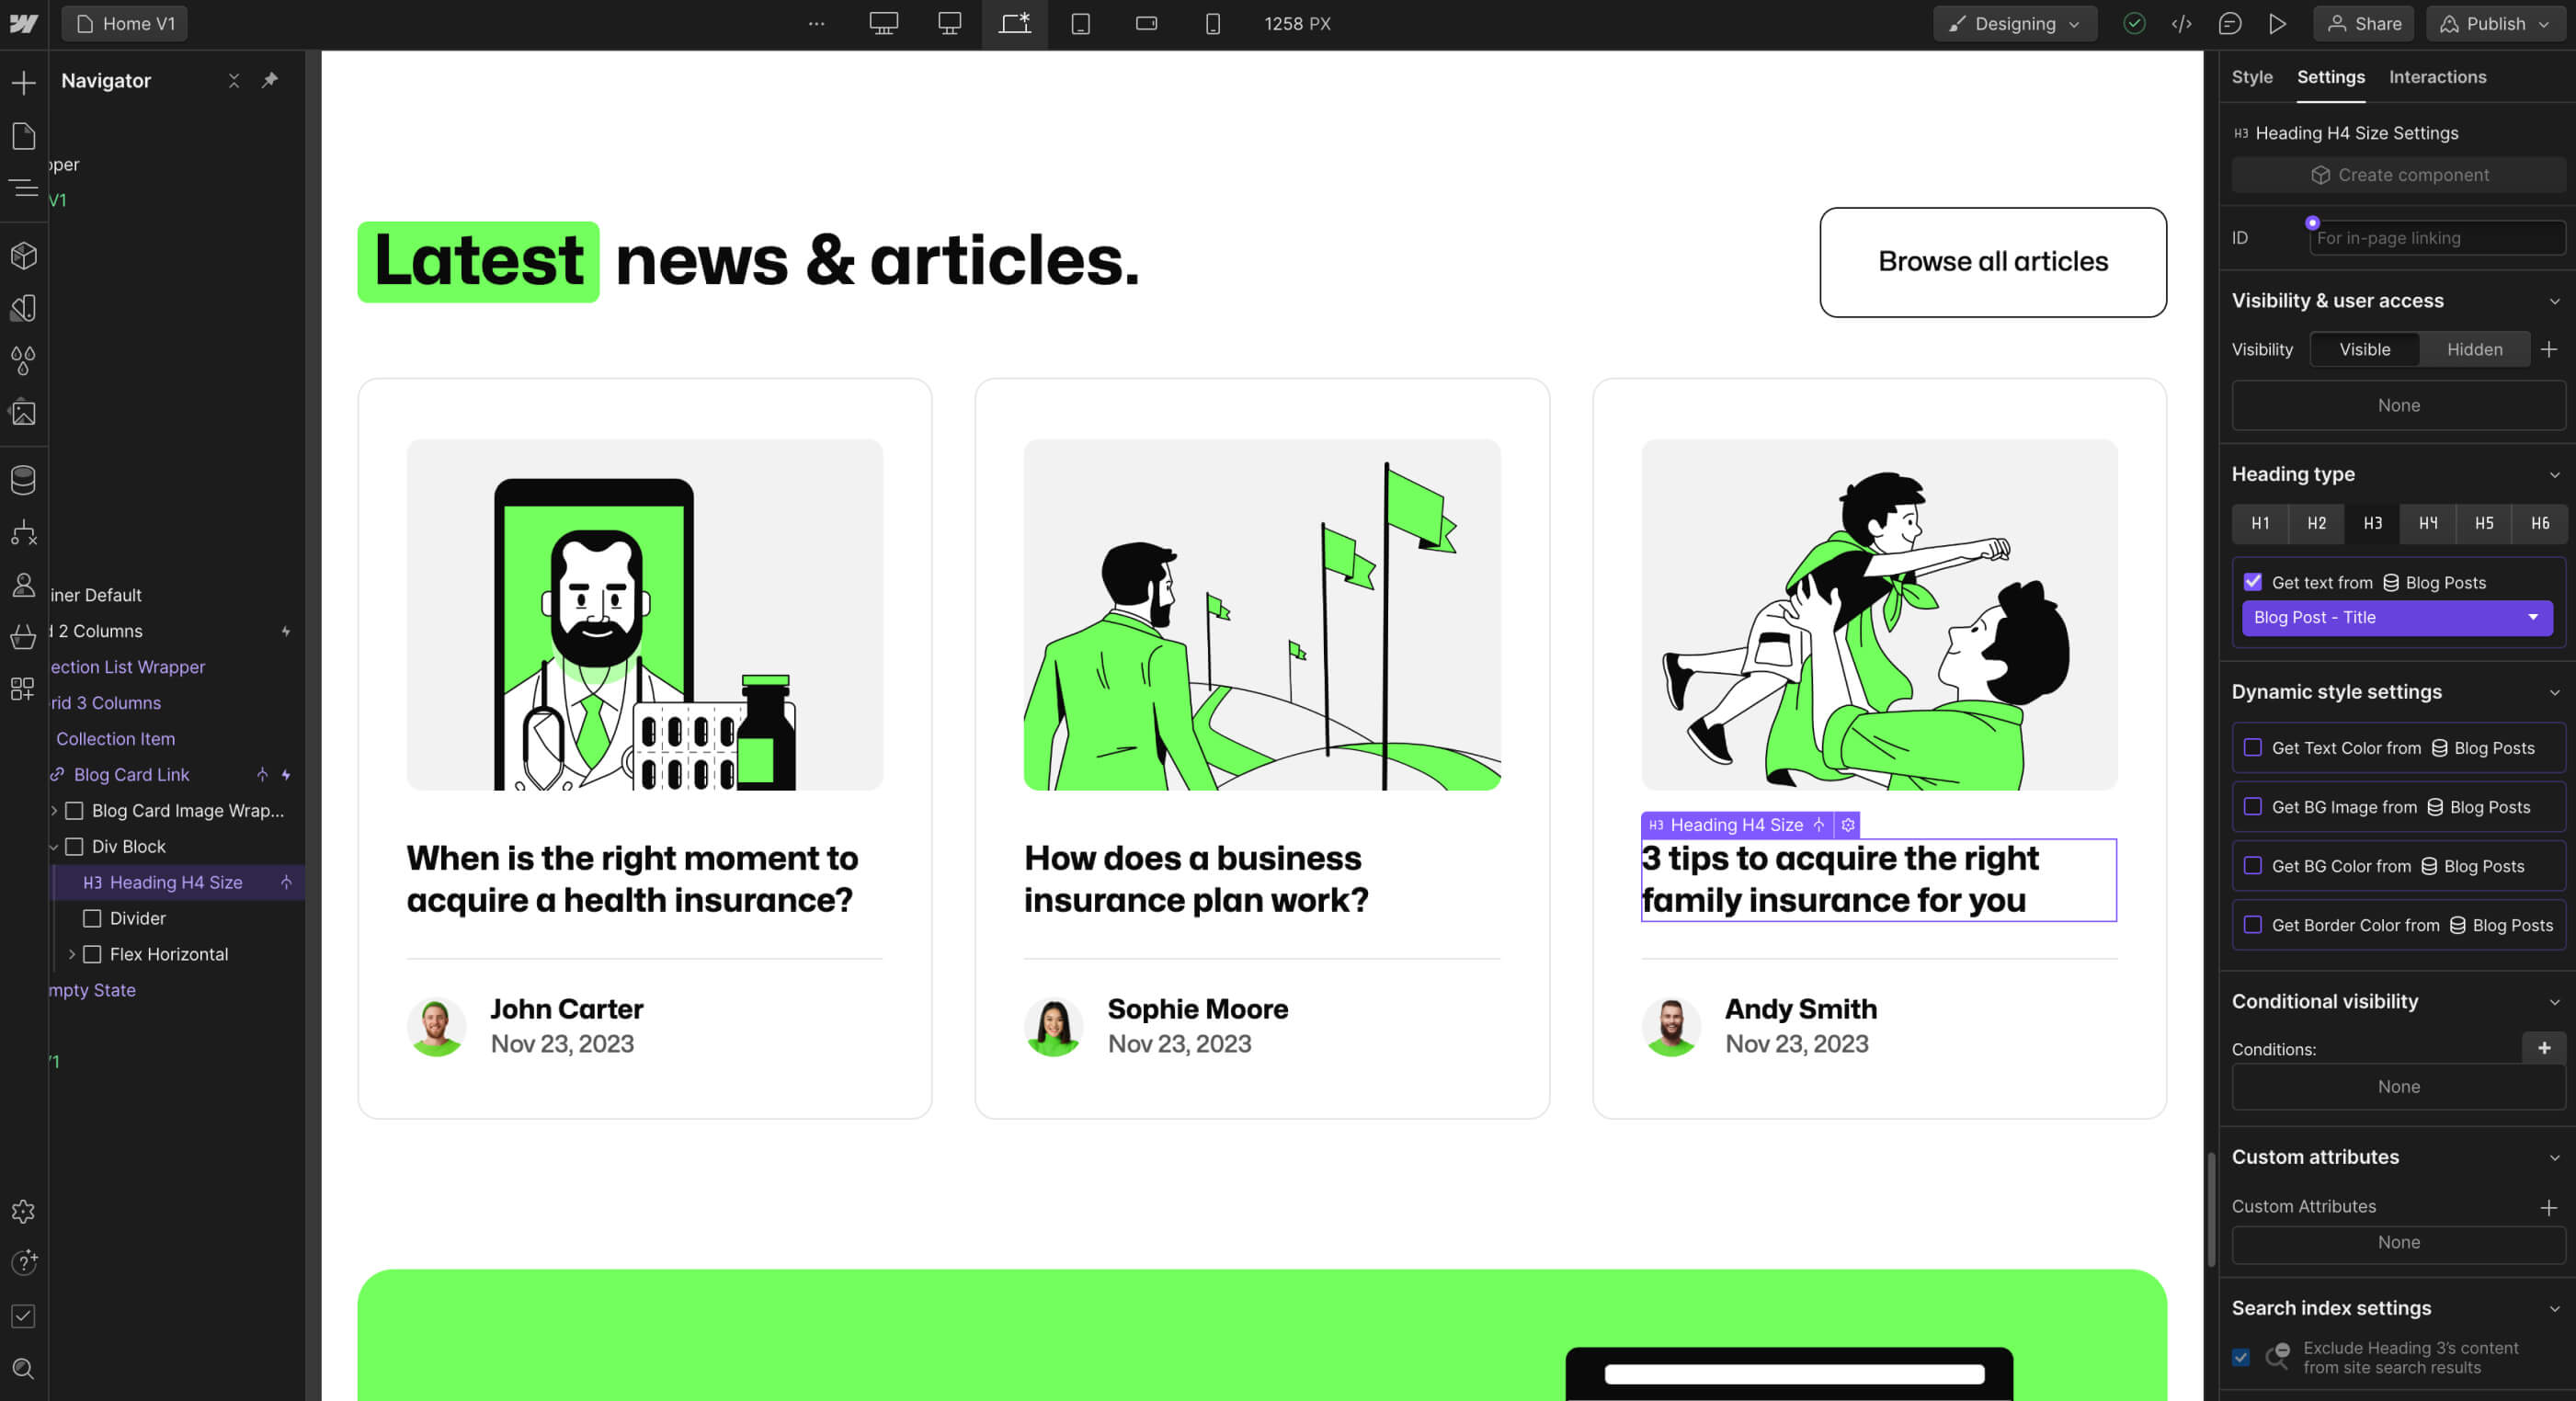Viewport: 2576px width, 1401px height.
Task: Open the comments panel
Action: (x=2230, y=23)
